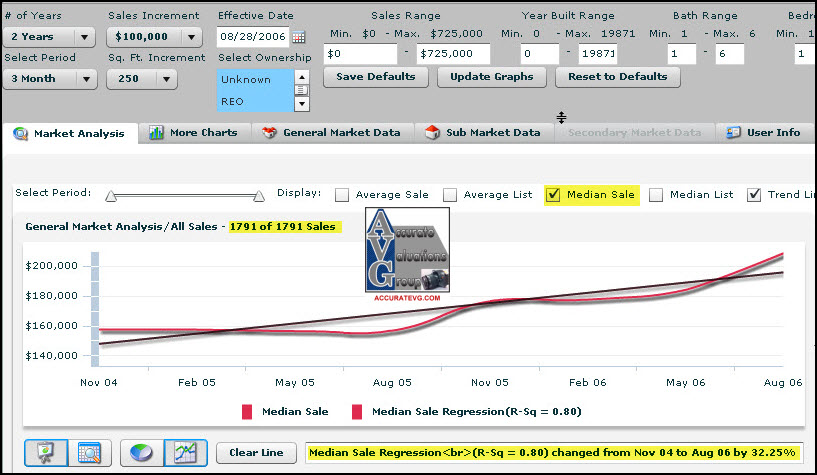Select Unknown in ownership list
This screenshot has width=817, height=475.
click(x=255, y=80)
